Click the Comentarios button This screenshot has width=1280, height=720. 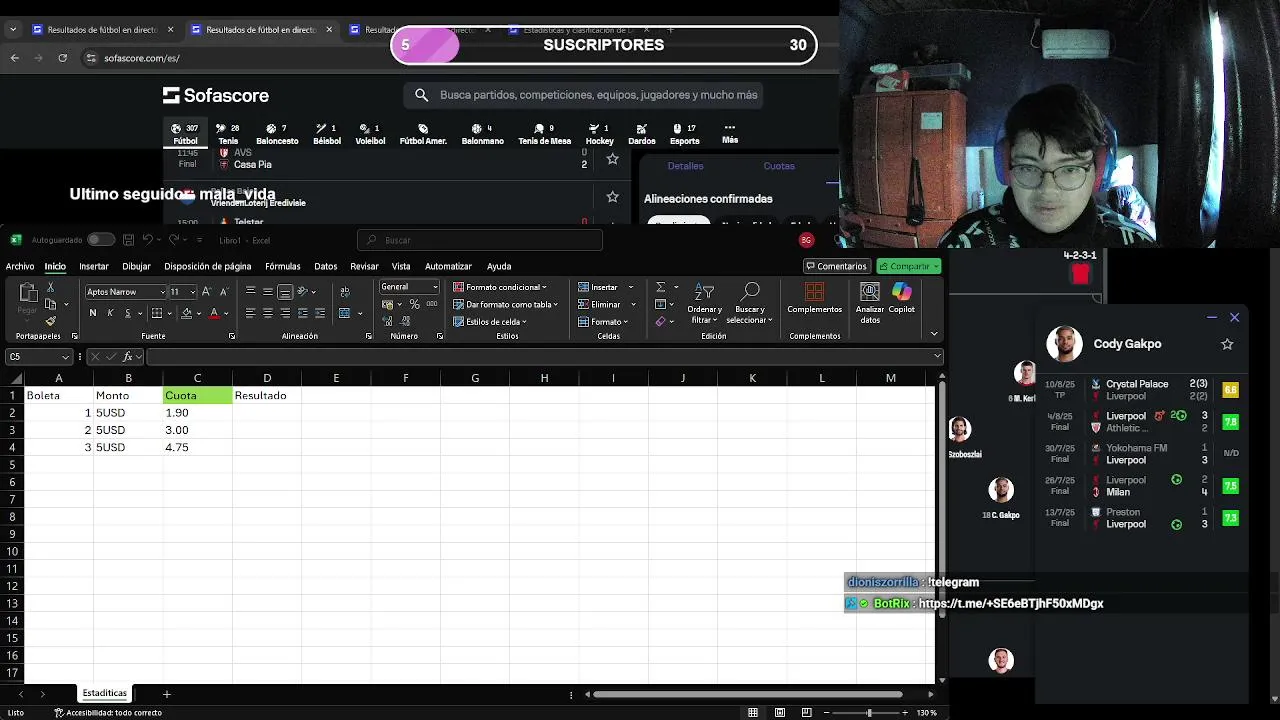(x=836, y=266)
